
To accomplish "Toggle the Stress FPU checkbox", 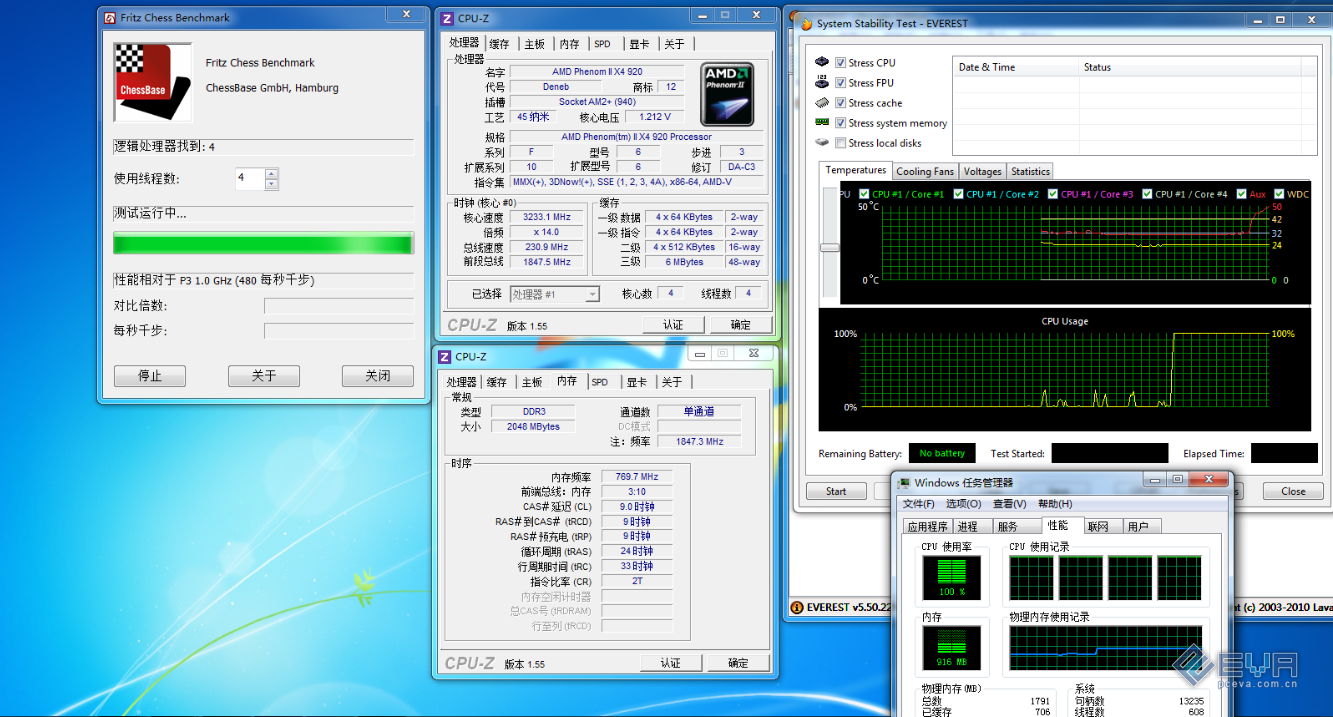I will coord(841,83).
